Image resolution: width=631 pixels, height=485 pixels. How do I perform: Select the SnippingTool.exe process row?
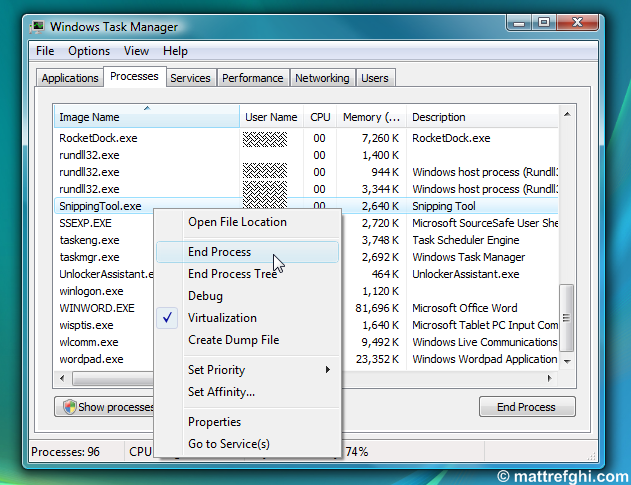coord(306,206)
